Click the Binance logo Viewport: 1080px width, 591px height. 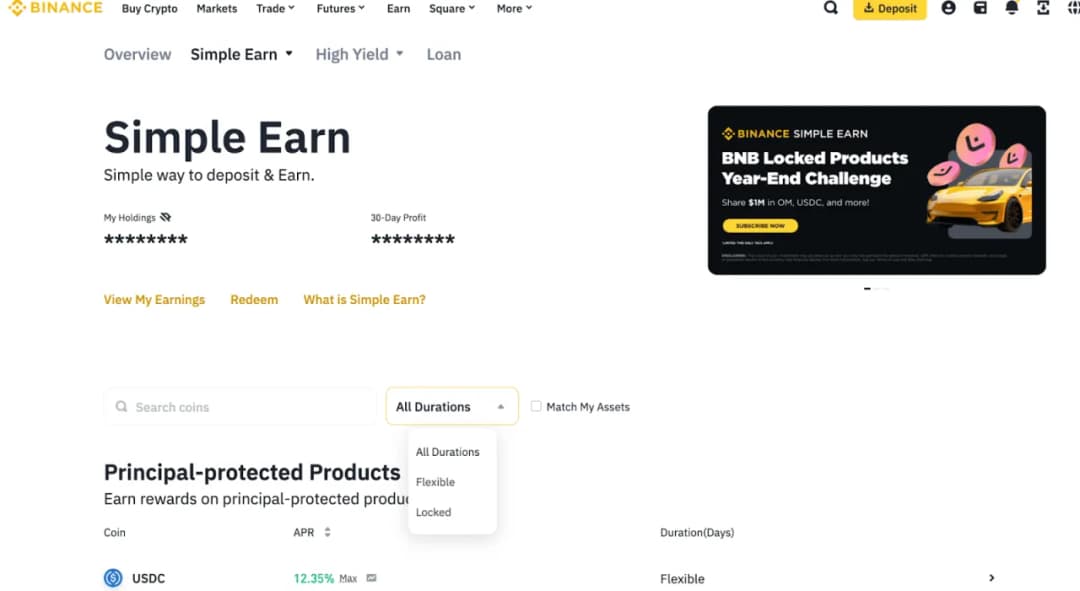[55, 8]
